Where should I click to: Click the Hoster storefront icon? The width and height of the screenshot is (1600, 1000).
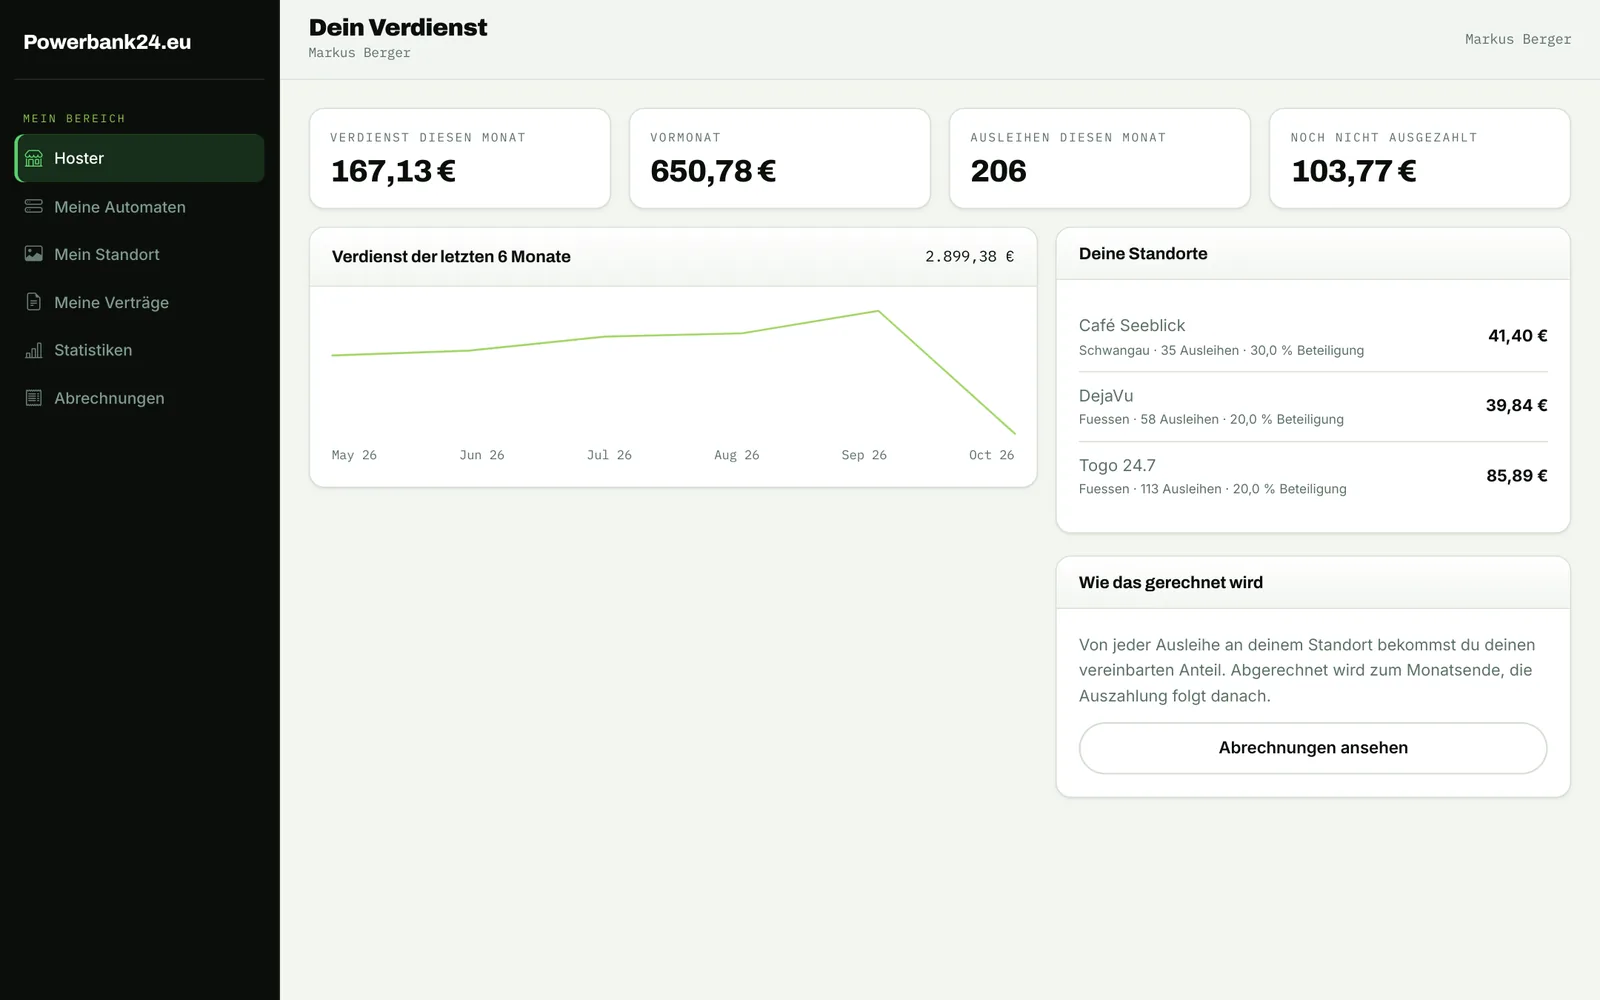(x=34, y=158)
